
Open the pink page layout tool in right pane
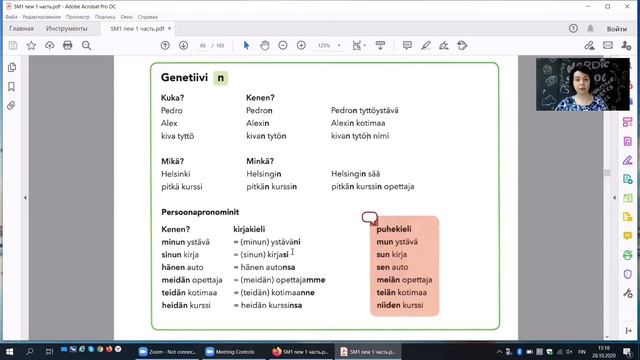627,122
